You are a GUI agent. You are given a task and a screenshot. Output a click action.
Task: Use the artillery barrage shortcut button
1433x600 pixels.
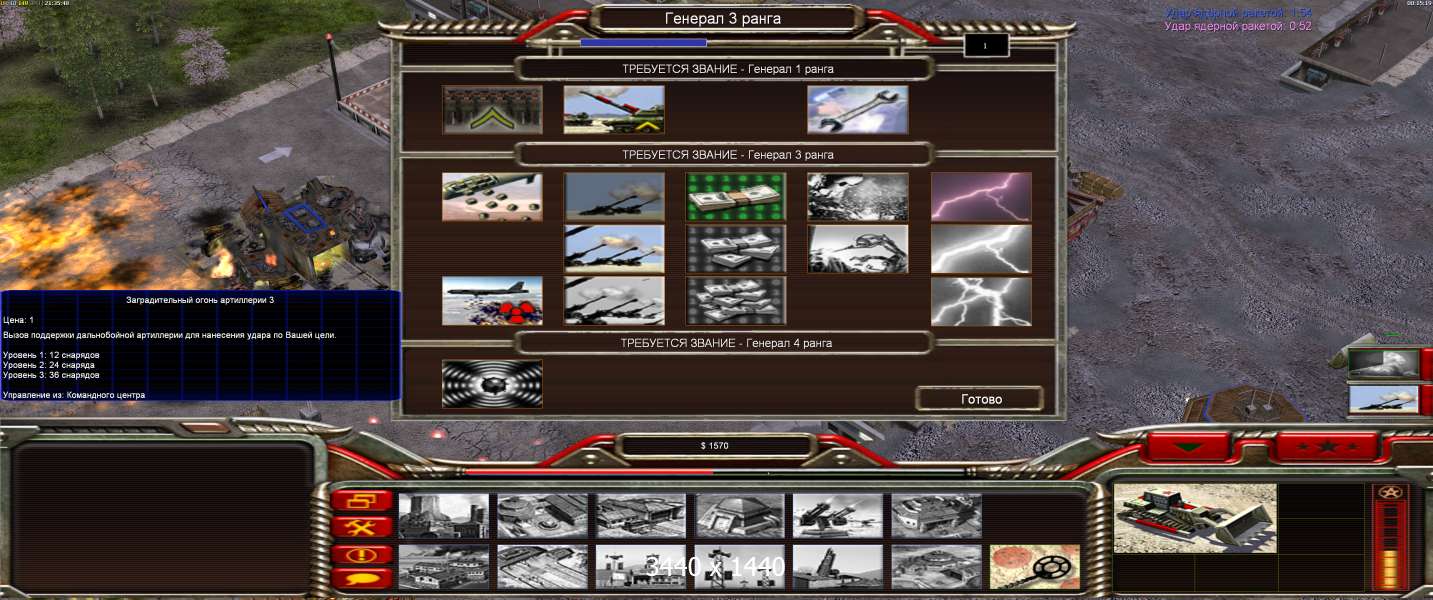coord(1384,400)
